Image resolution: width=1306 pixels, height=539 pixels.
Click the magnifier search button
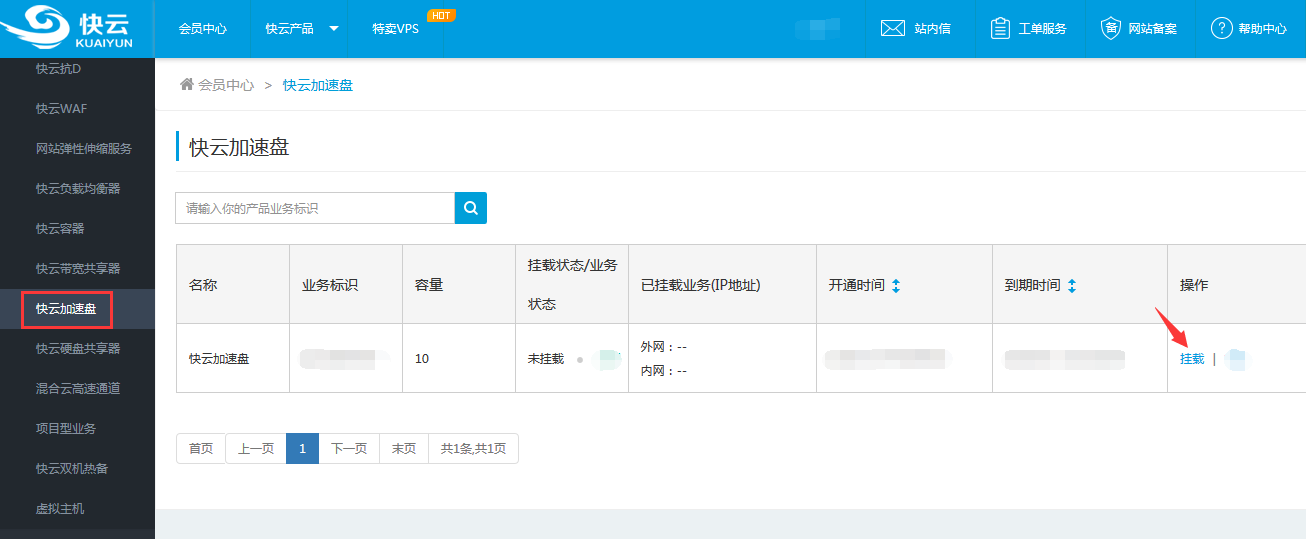(470, 208)
